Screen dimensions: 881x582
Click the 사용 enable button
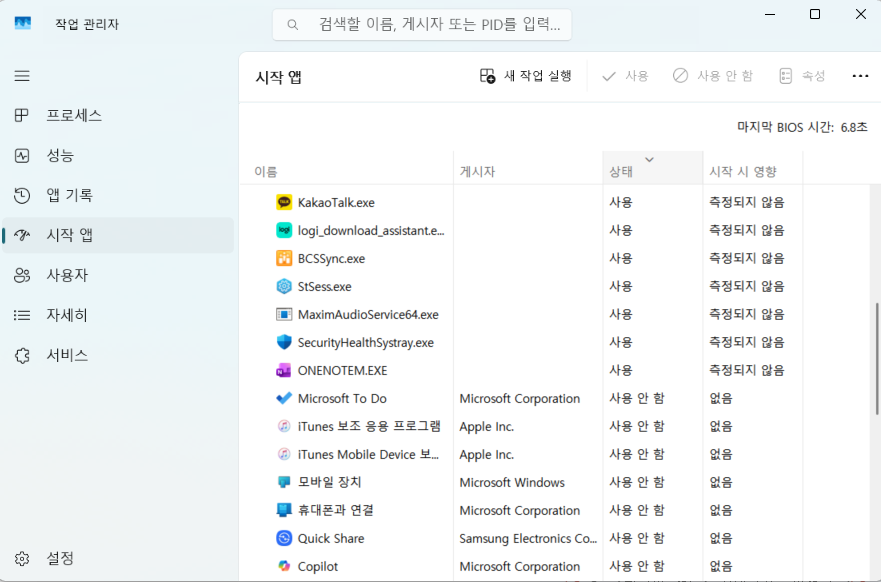pos(625,76)
